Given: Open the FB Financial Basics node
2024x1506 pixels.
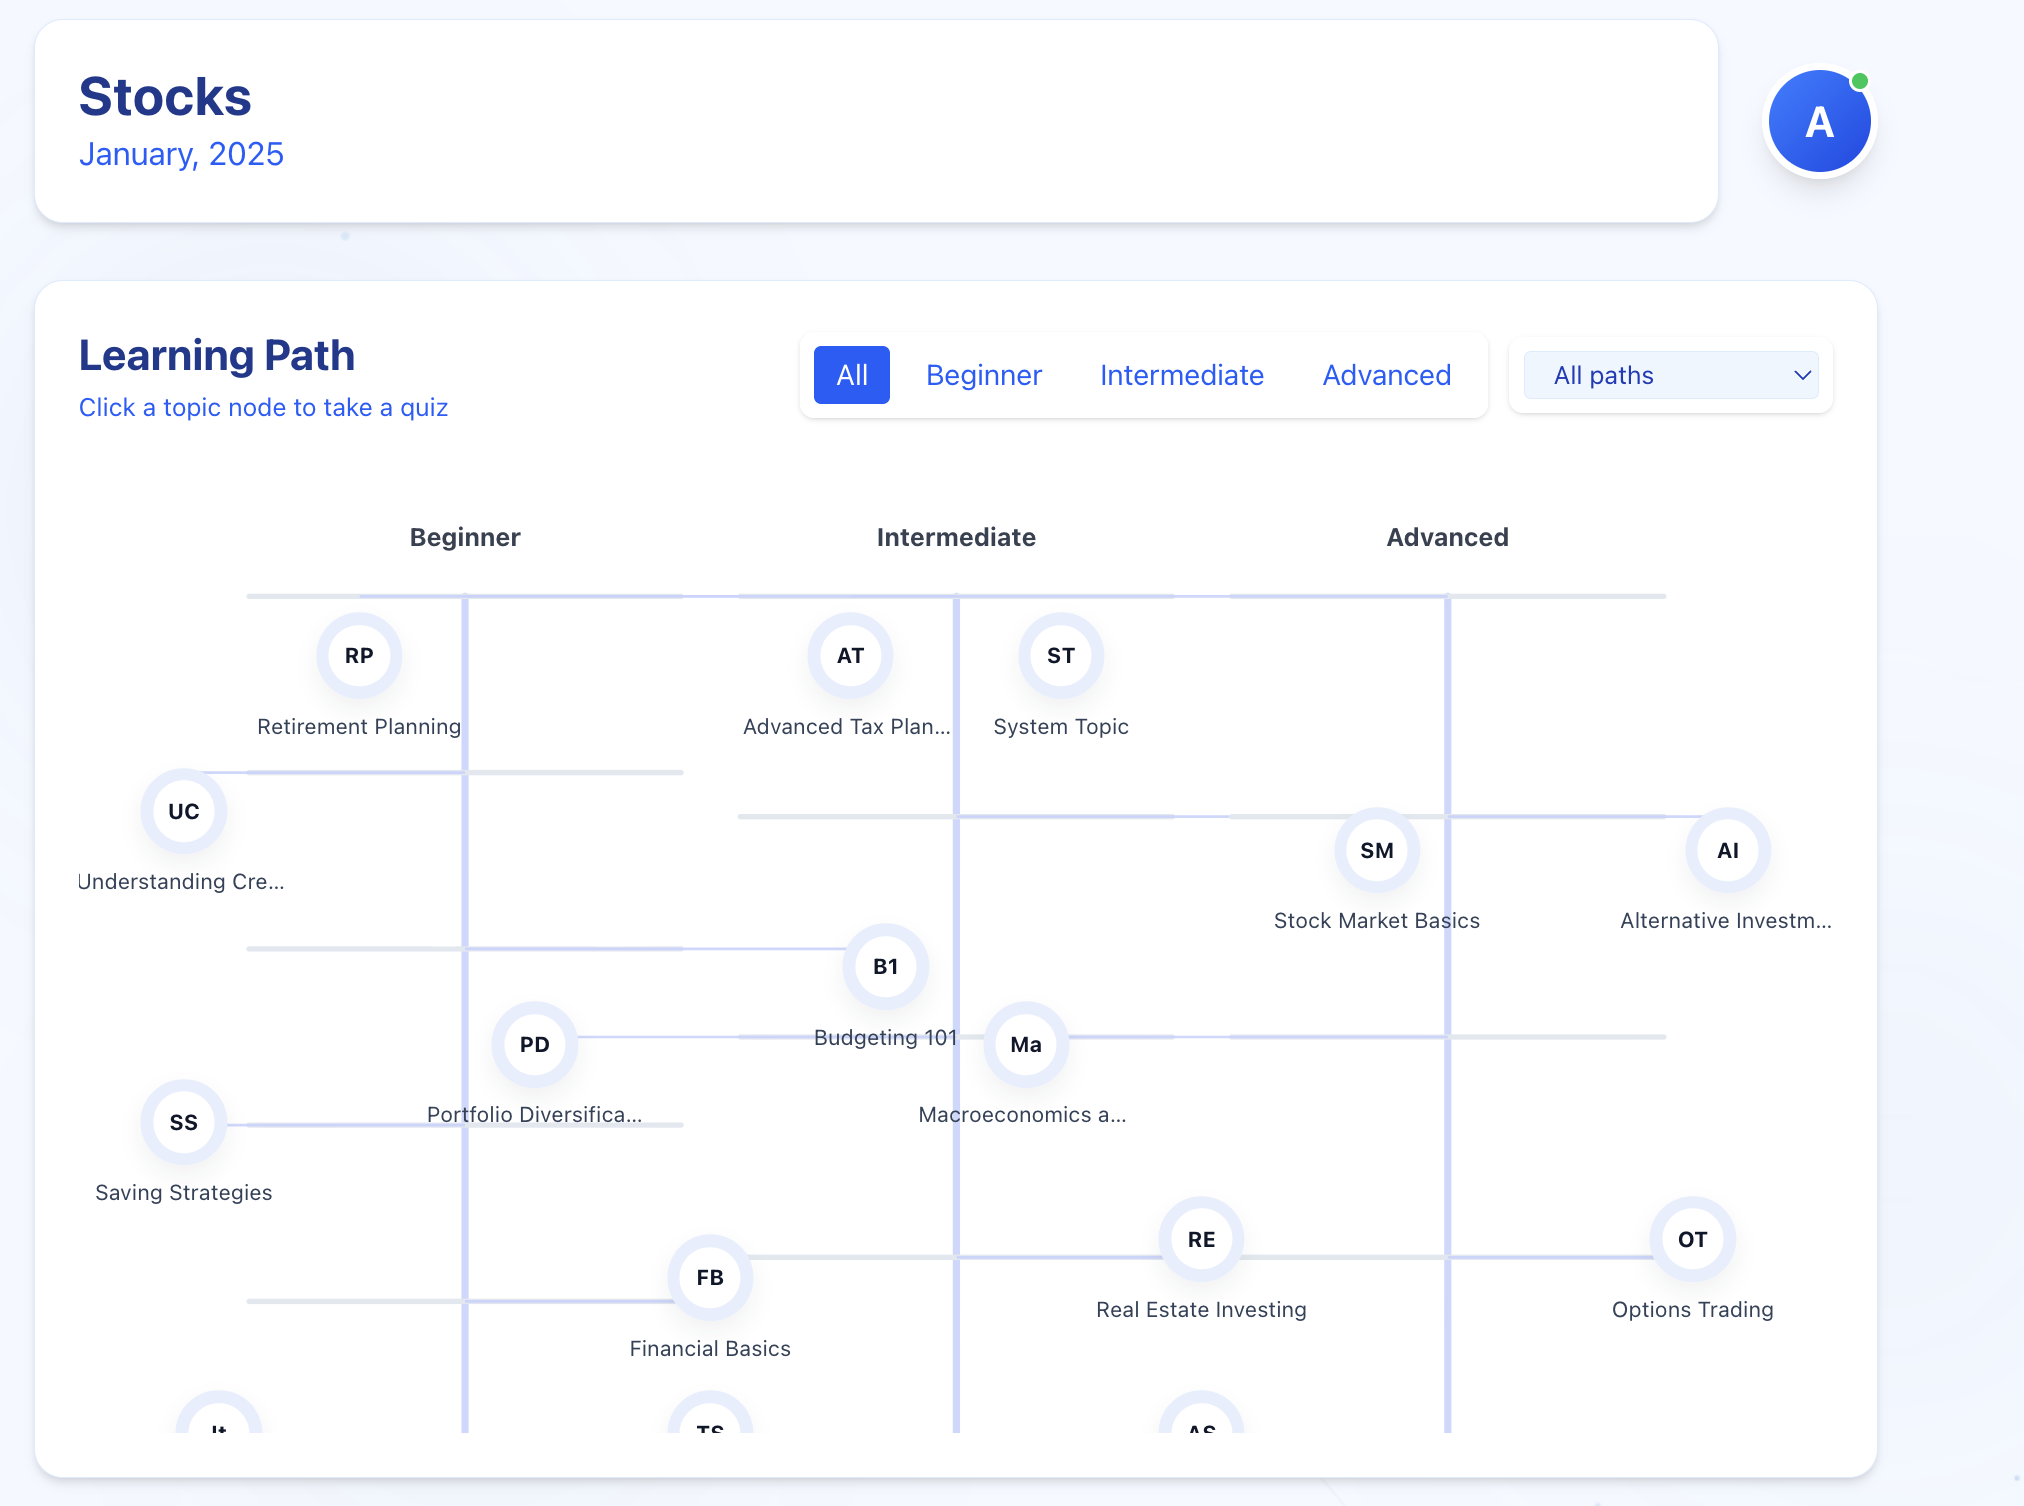Looking at the screenshot, I should pos(710,1277).
